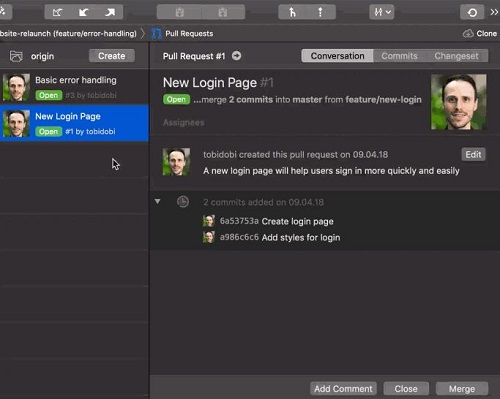Image resolution: width=500 pixels, height=399 pixels.
Task: Collapse the 2 commits added section
Action: [x=158, y=201]
